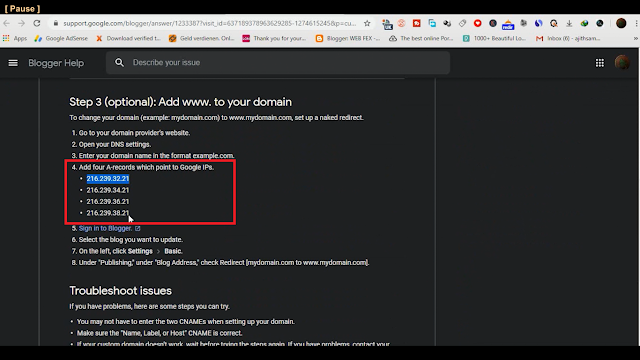
Task: Click the browser back arrow
Action: [x=7, y=23]
